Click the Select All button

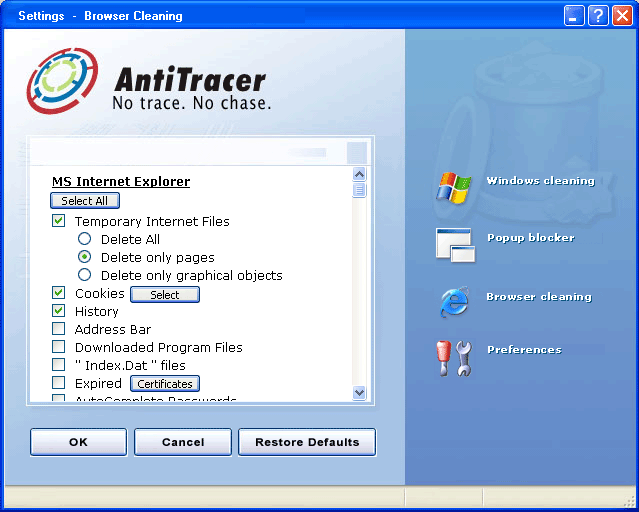[x=85, y=201]
